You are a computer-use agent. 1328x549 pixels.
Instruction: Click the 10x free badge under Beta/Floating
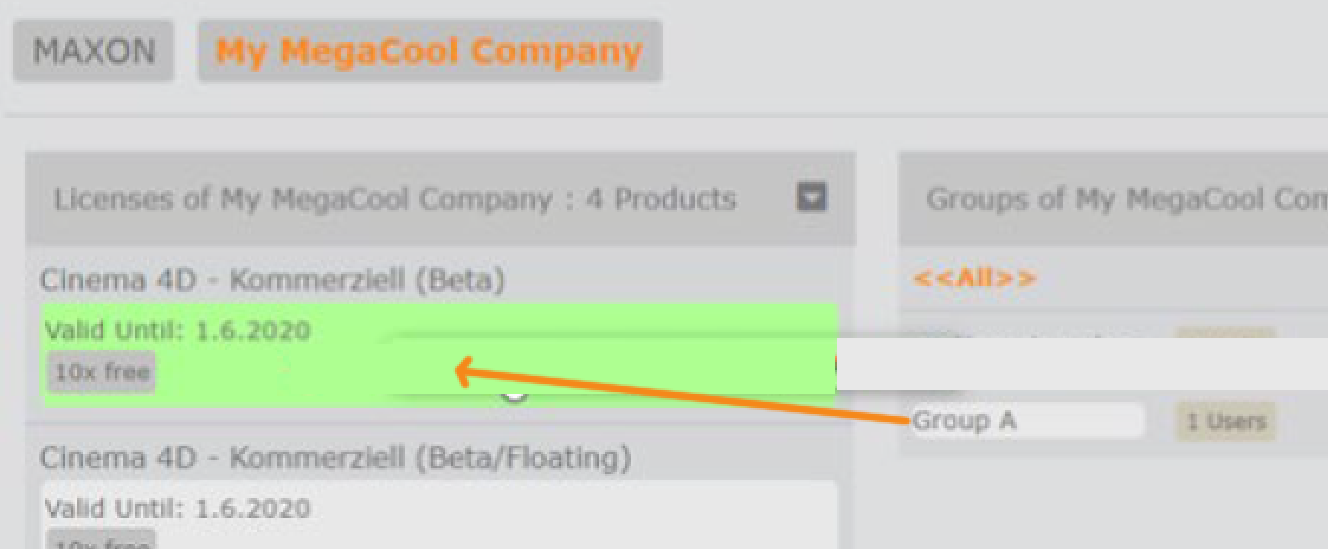point(101,540)
